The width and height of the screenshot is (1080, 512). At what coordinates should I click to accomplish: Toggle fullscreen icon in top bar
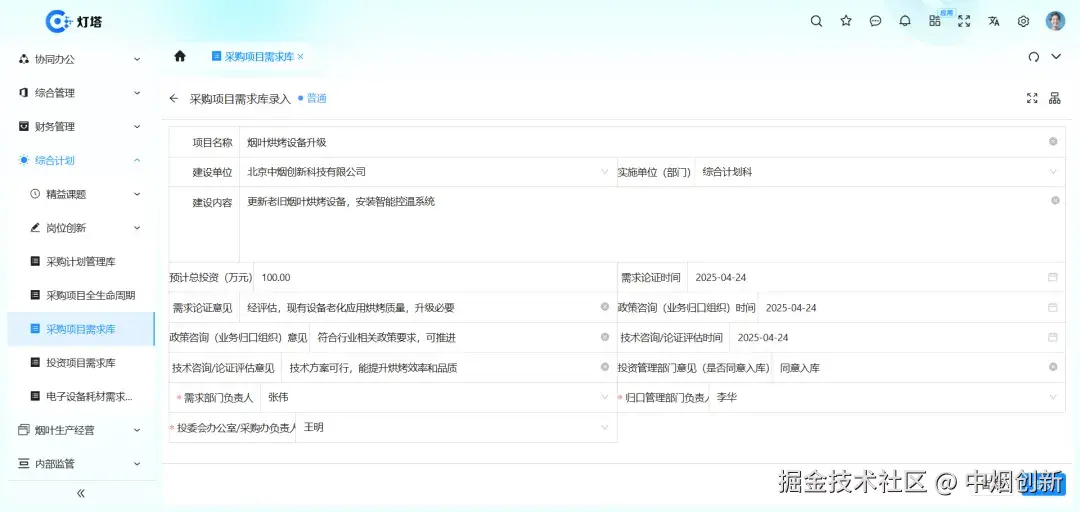pos(964,21)
